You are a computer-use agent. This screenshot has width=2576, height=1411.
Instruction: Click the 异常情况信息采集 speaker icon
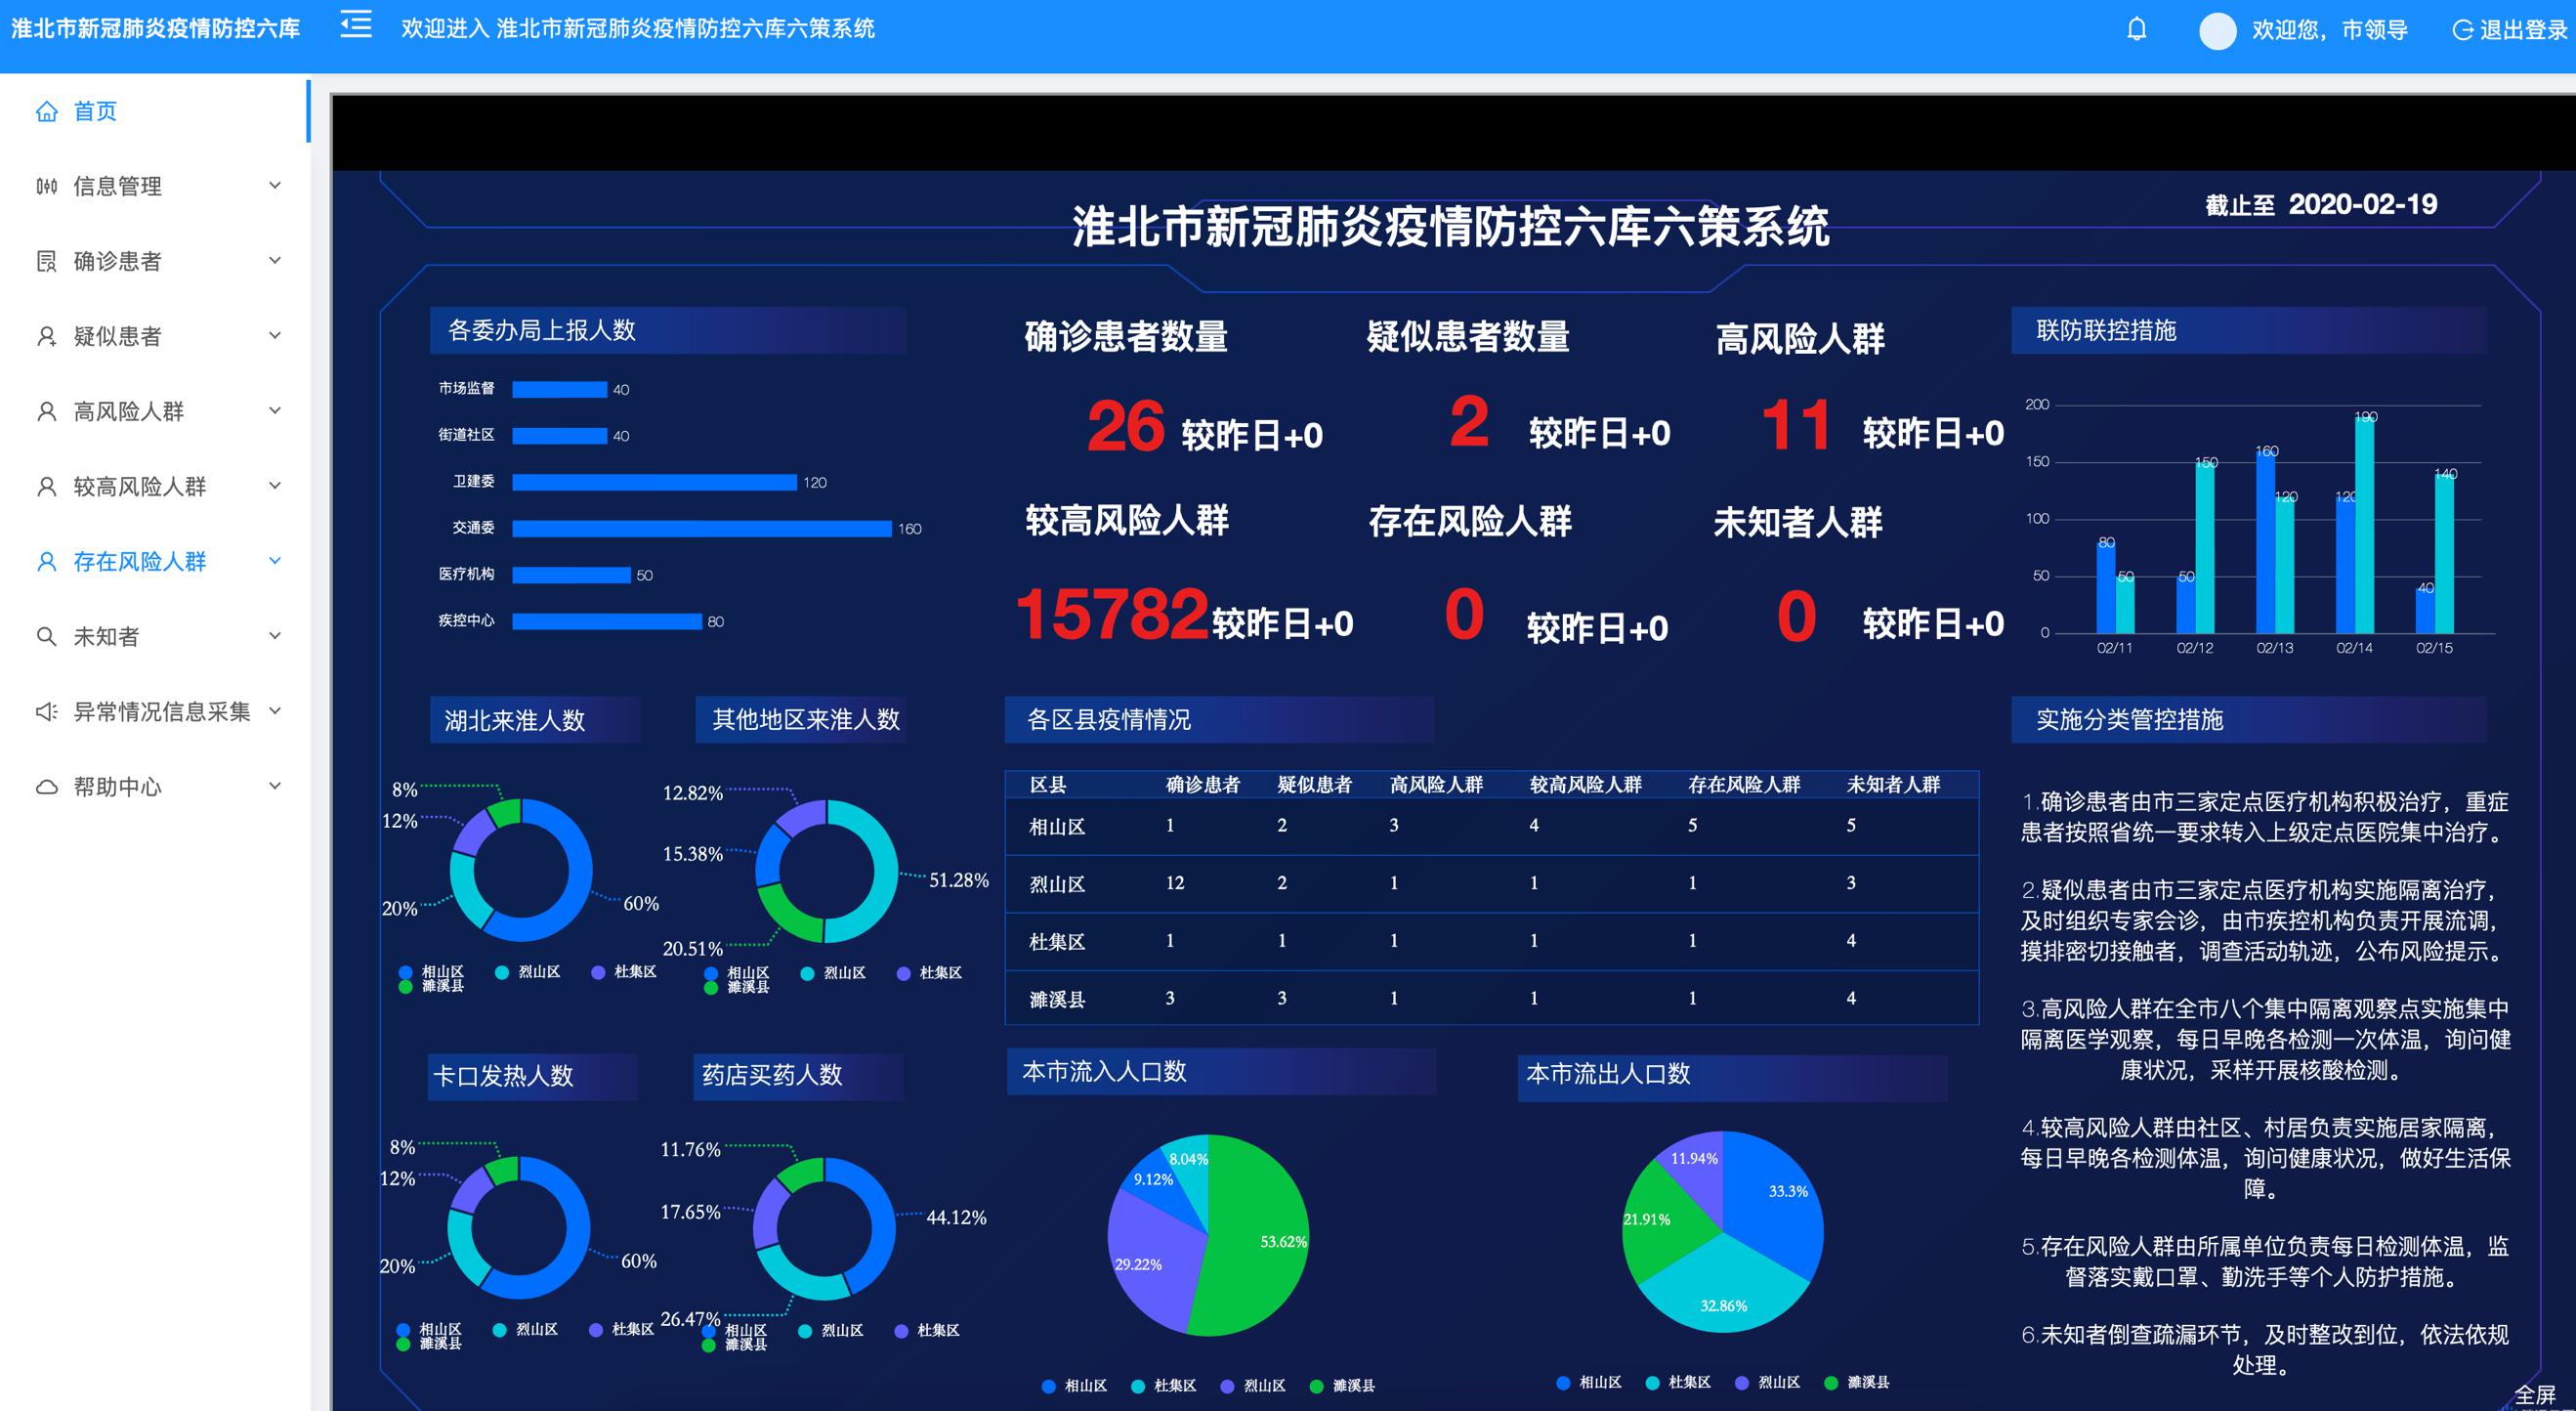[47, 711]
